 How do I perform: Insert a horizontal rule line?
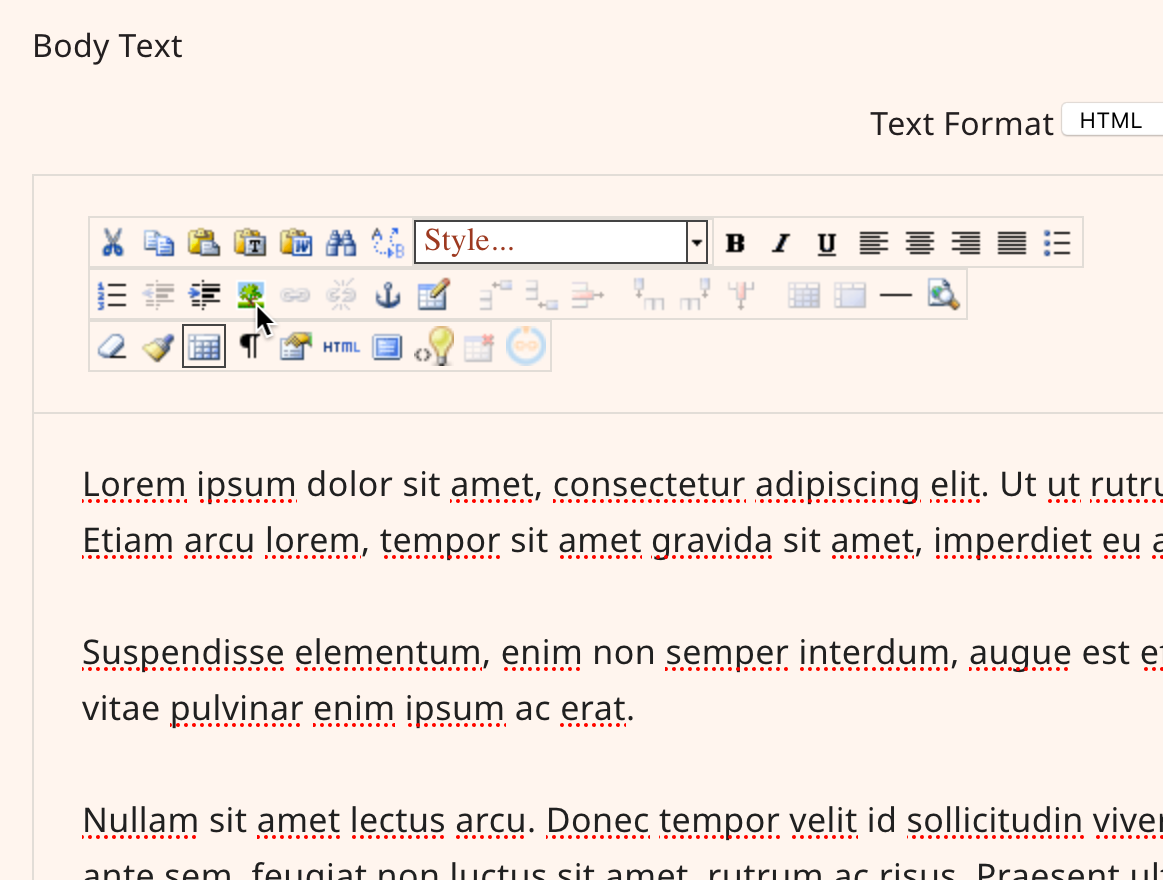pos(896,295)
